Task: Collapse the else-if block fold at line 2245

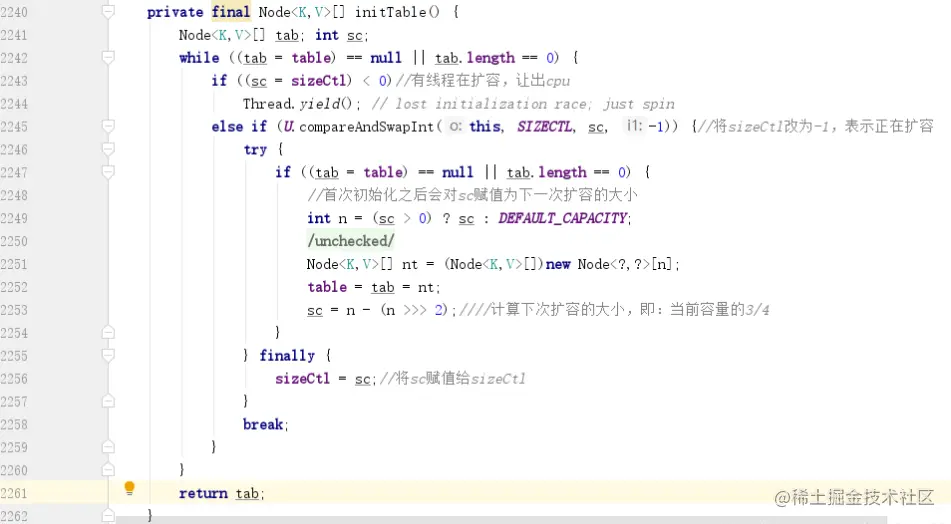Action: (x=108, y=126)
